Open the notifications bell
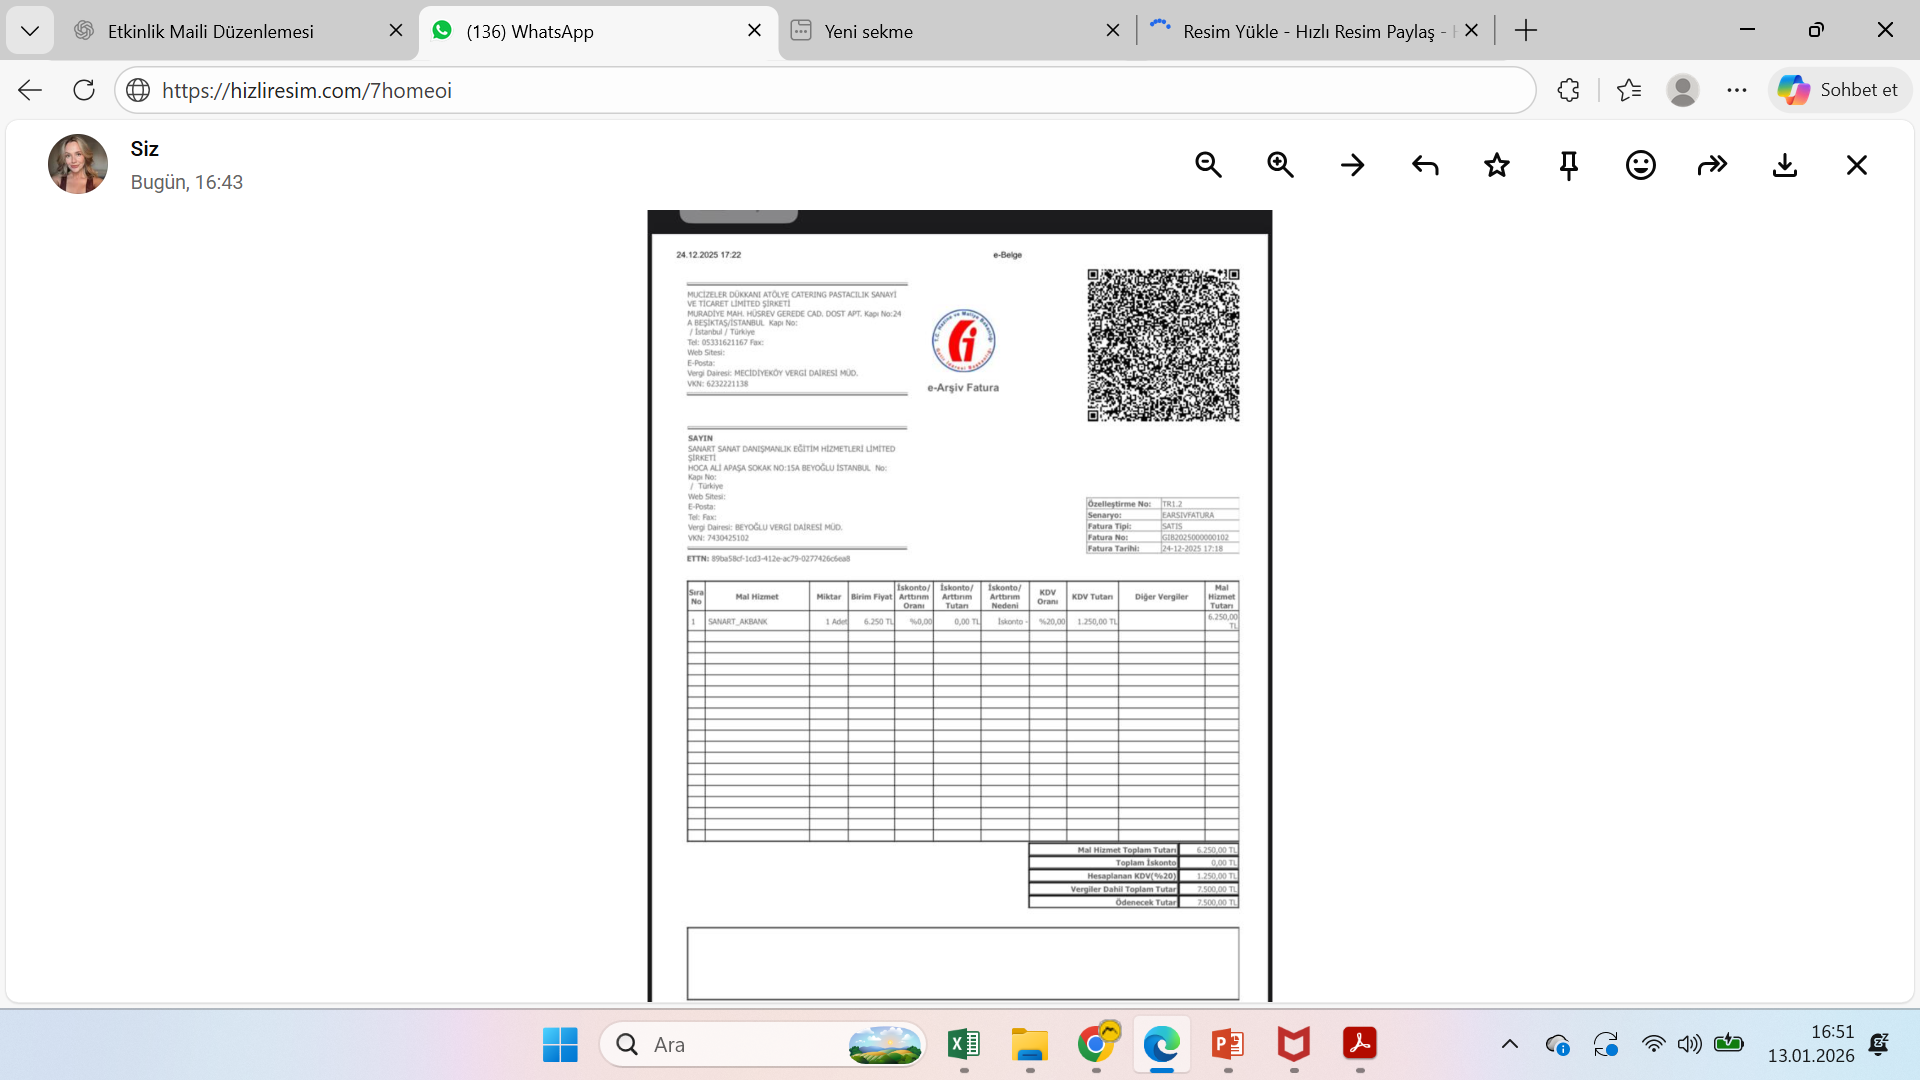The height and width of the screenshot is (1080, 1920). click(1879, 1045)
